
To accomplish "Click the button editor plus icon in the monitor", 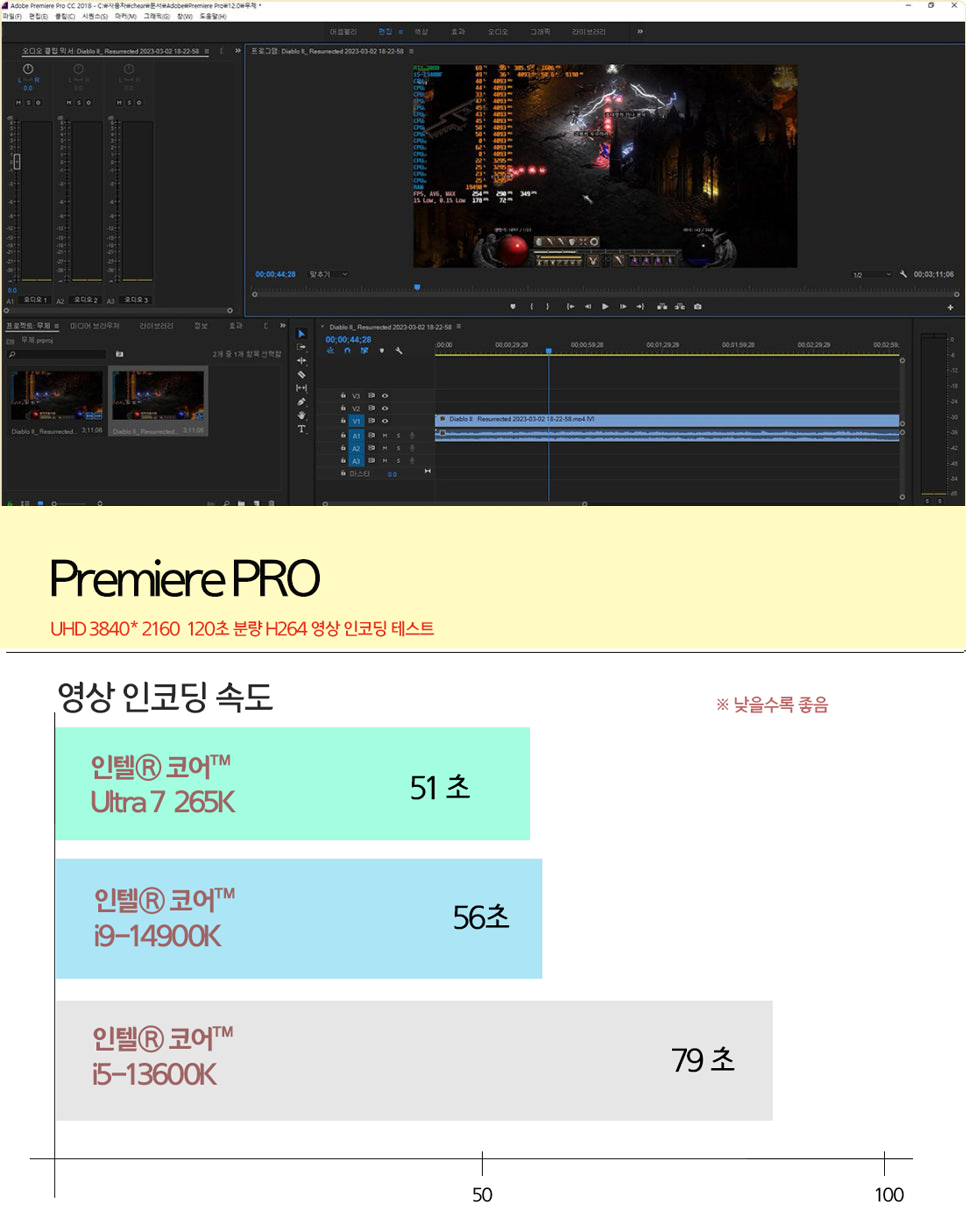I will pyautogui.click(x=950, y=306).
